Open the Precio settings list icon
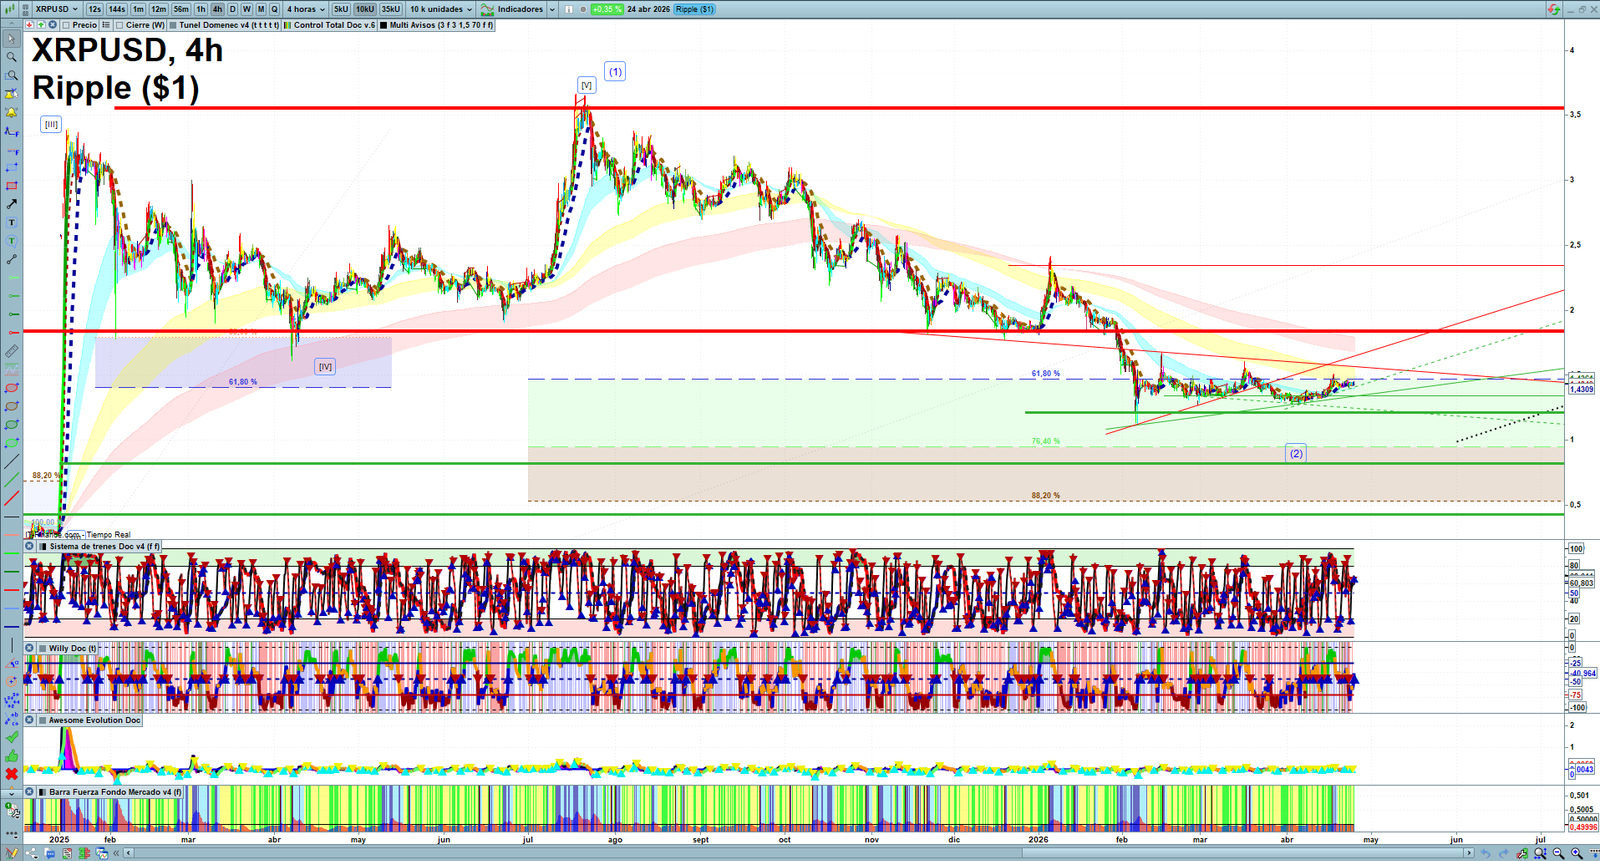 (105, 25)
